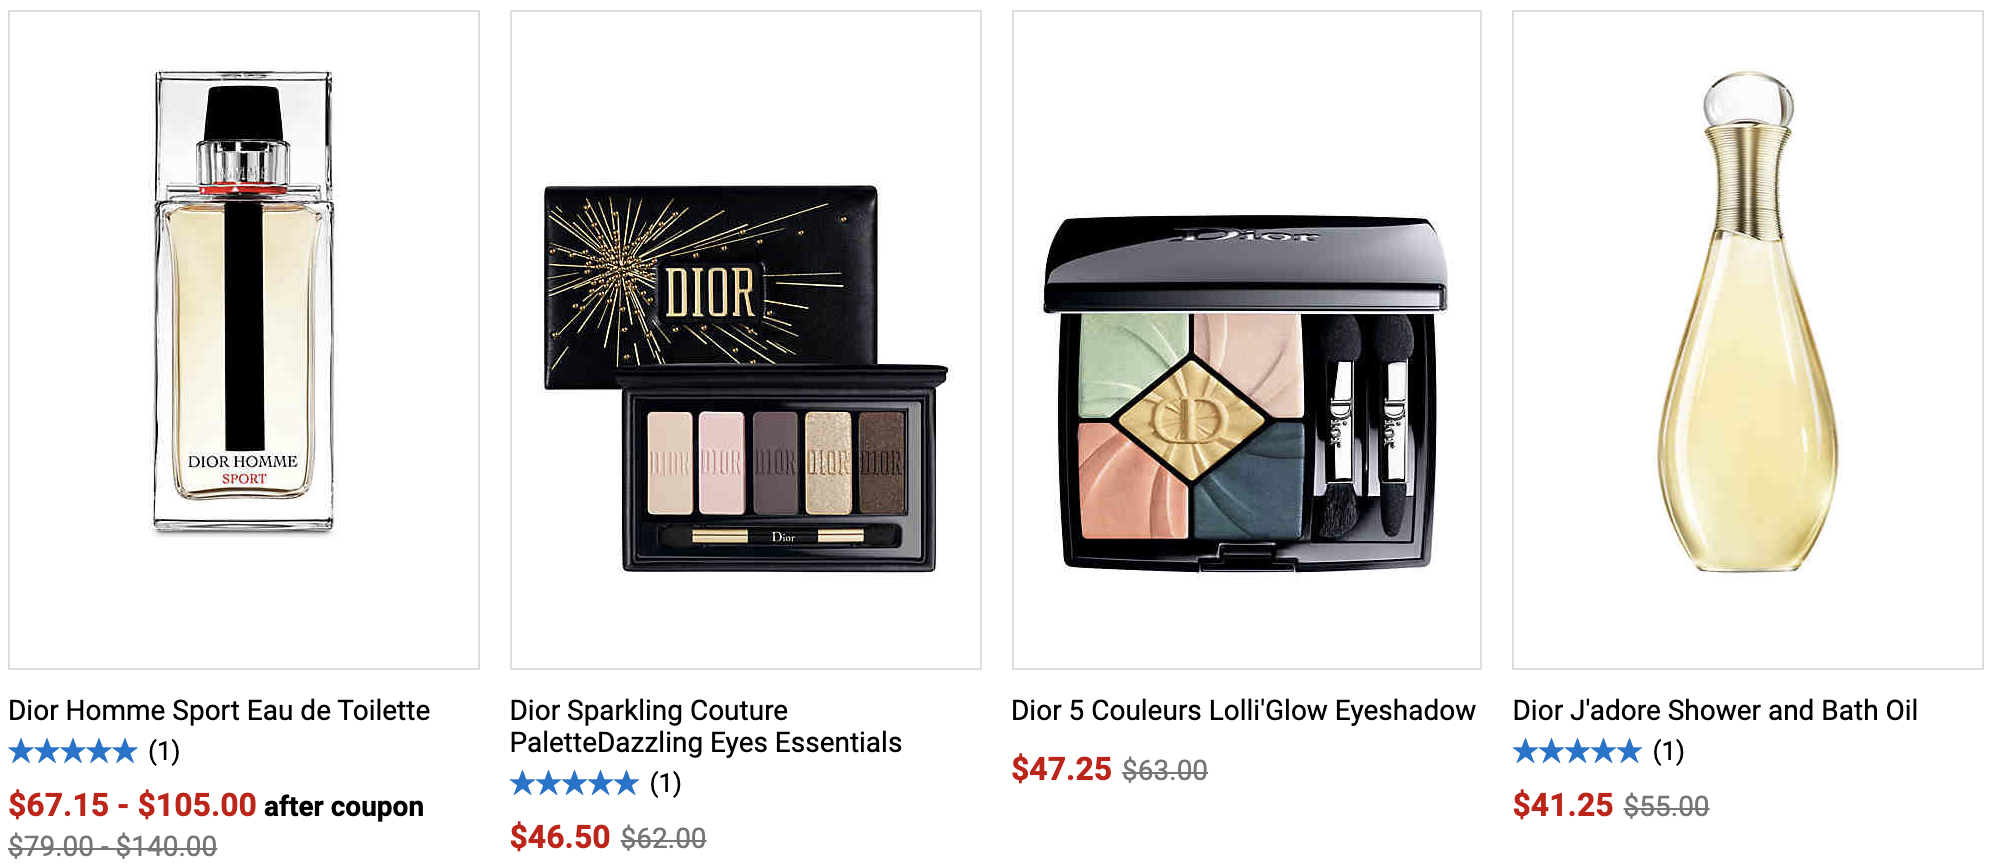Viewport: 1996px width, 864px height.
Task: Click the $41.25 sale price
Action: coord(1563,805)
